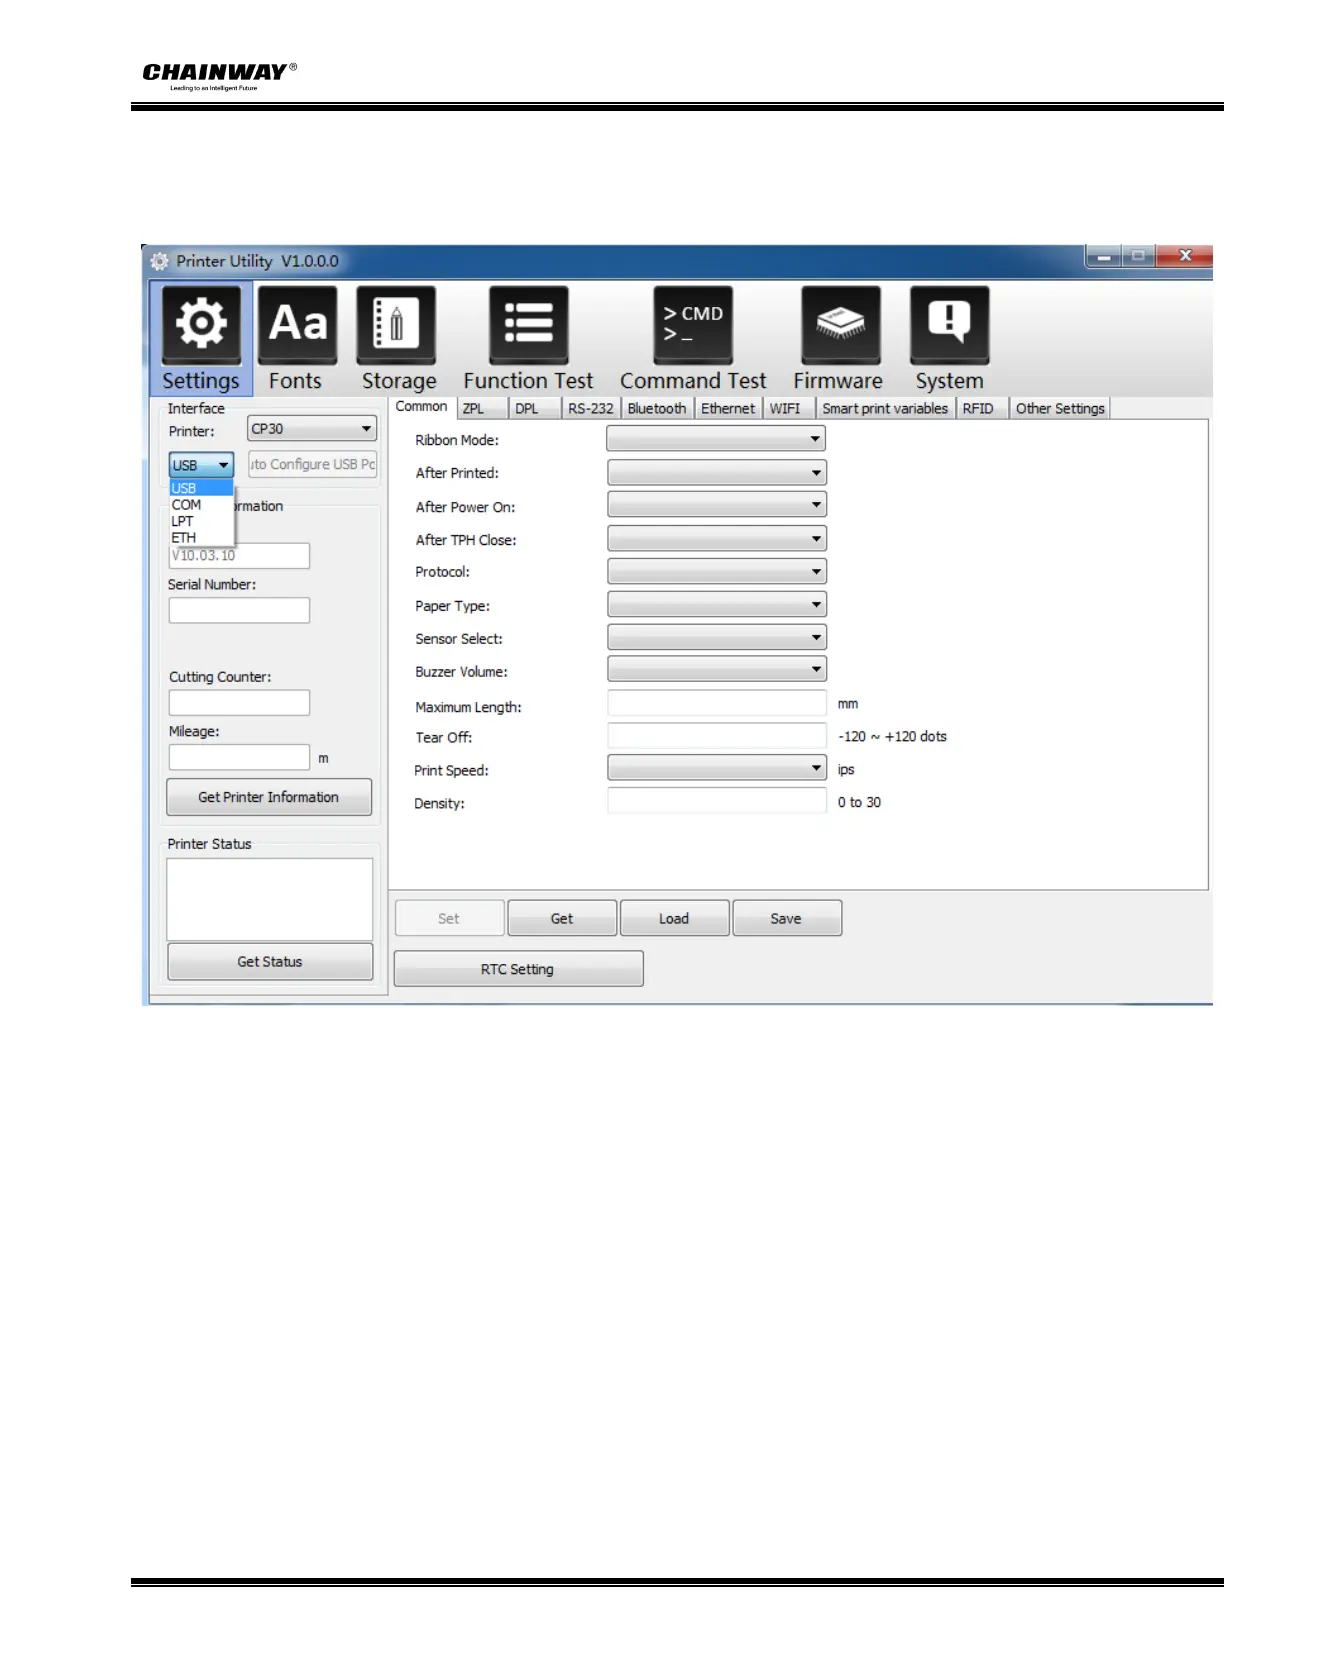Switch to the Common tab
Image resolution: width=1327 pixels, height=1678 pixels.
[421, 407]
